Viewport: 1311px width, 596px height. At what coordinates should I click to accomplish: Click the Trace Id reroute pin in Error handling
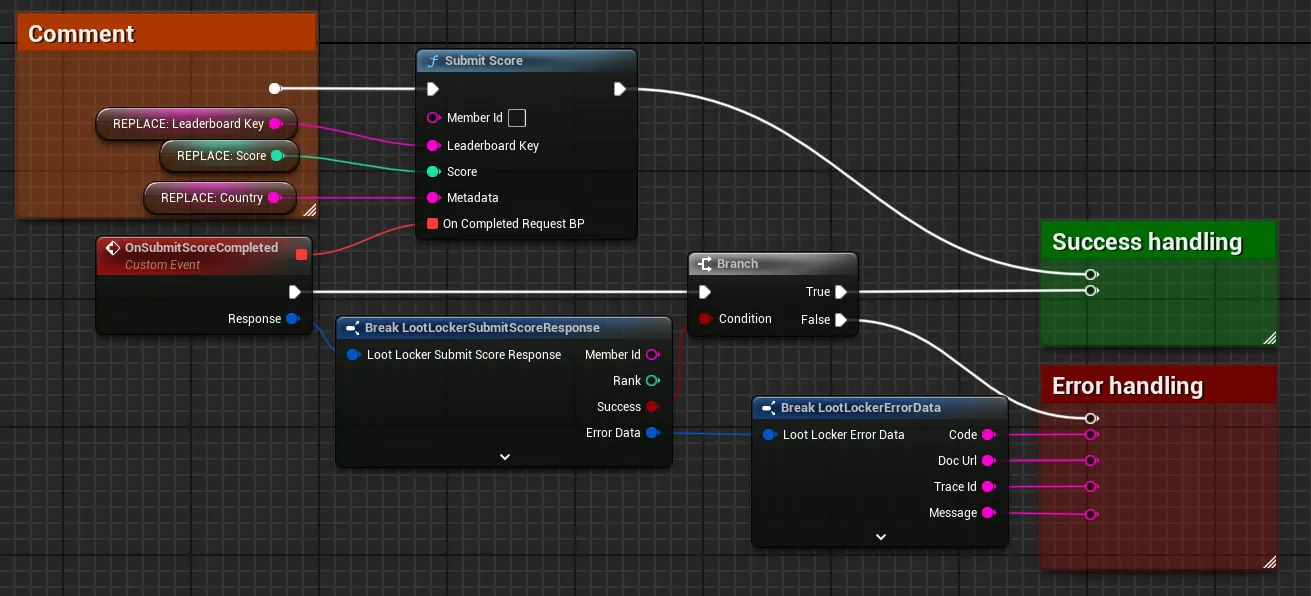[1091, 488]
